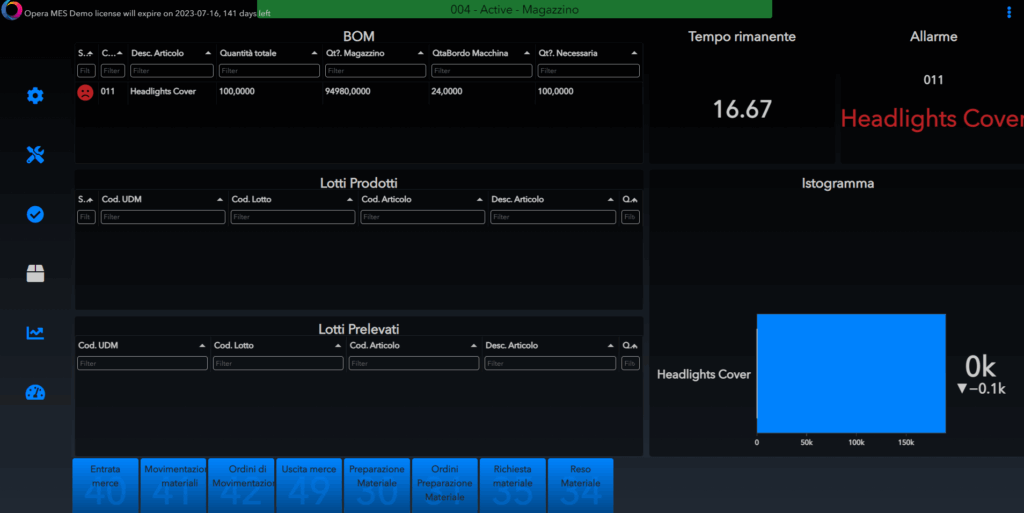1024x513 pixels.
Task: Open the warehouse box icon in sidebar
Action: click(35, 274)
